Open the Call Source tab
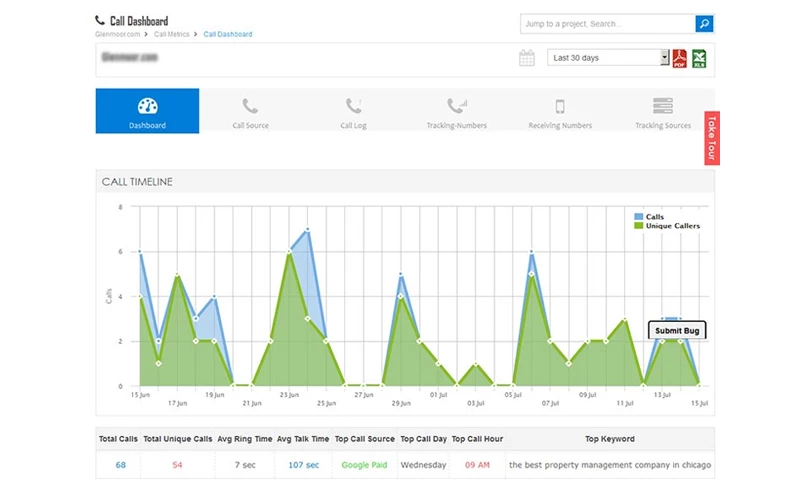Image resolution: width=800 pixels, height=480 pixels. click(250, 112)
